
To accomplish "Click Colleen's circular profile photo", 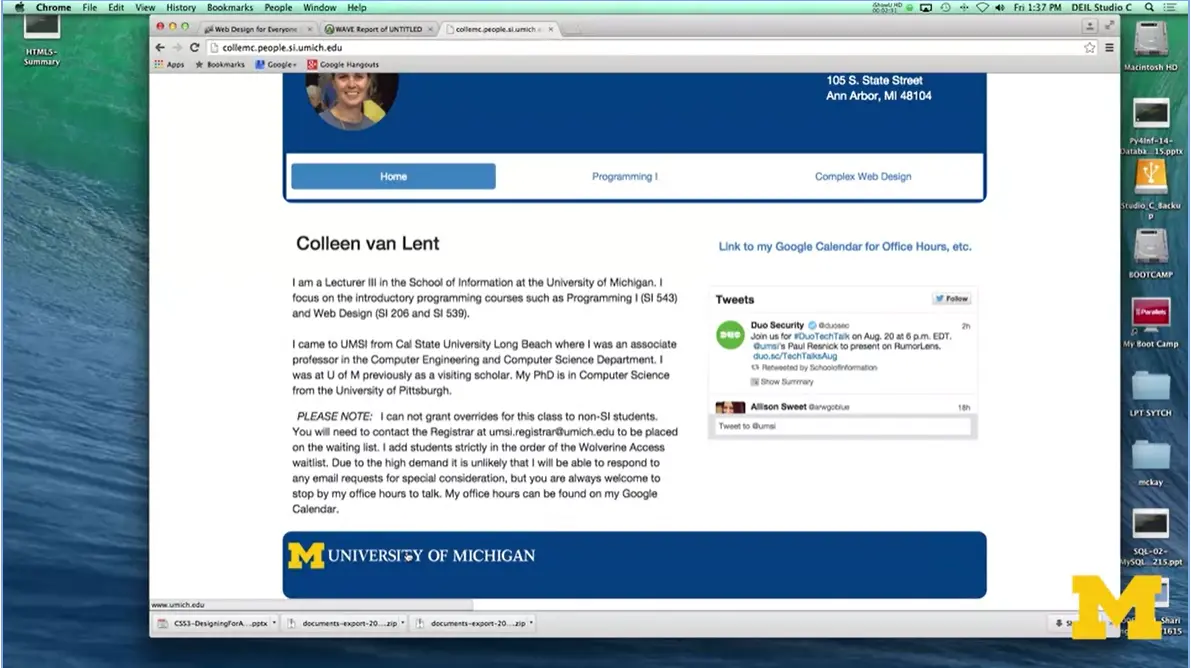I will (351, 95).
